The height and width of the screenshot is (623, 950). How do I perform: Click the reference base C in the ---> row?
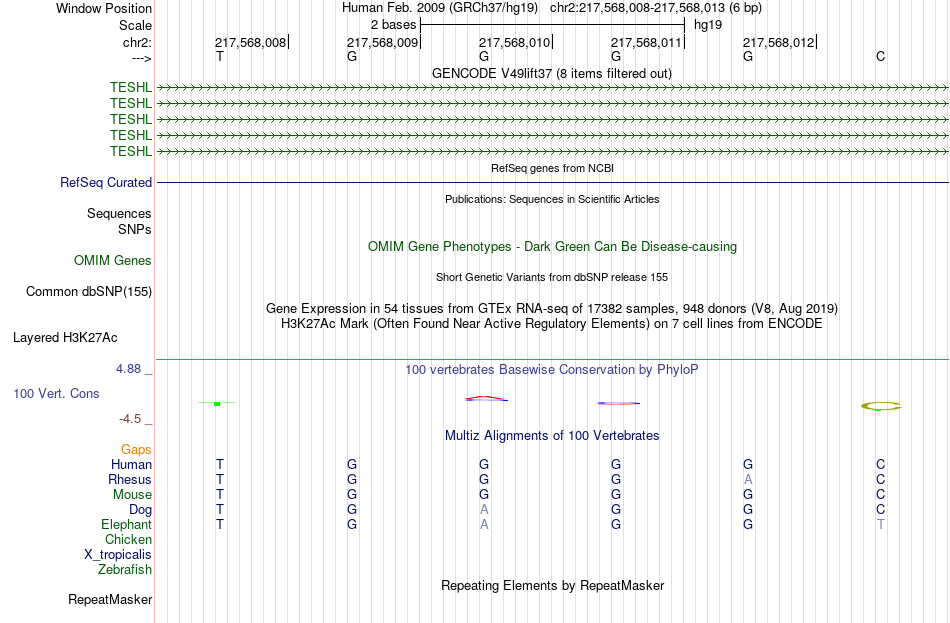(x=880, y=56)
